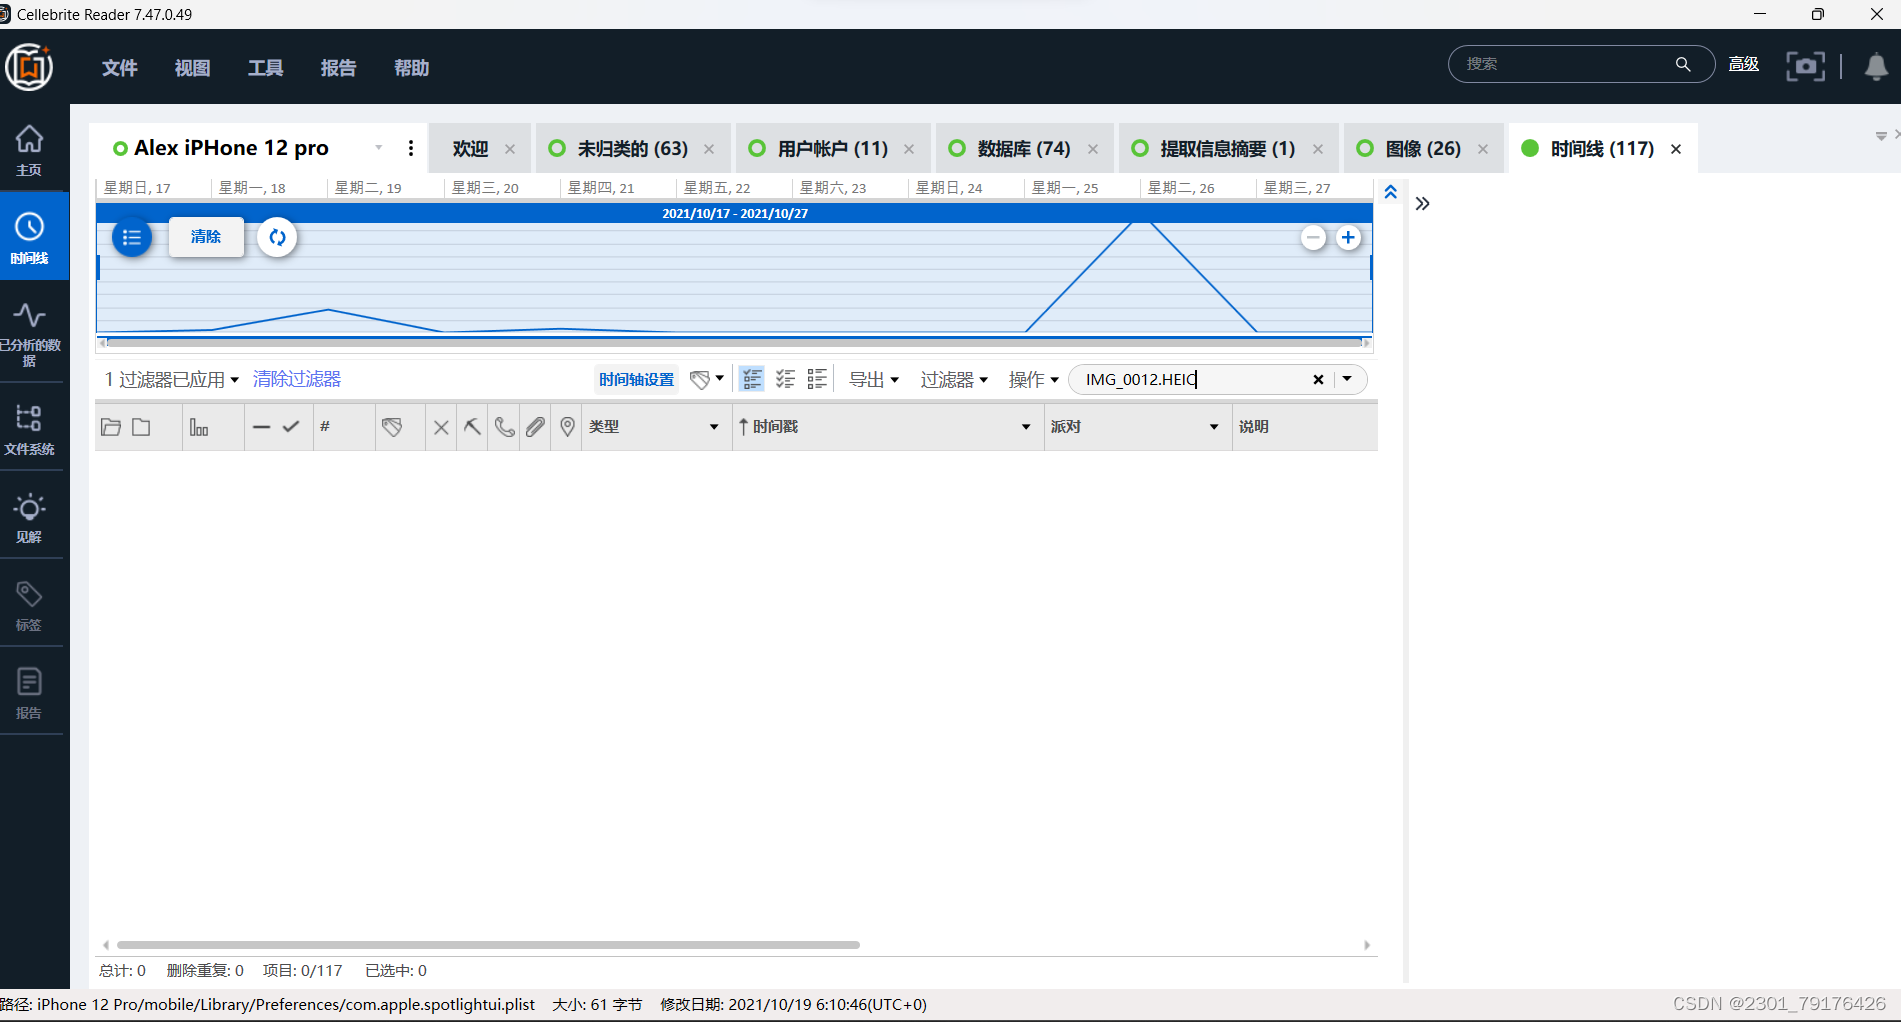This screenshot has width=1901, height=1022.
Task: Switch to the Images (26) tab
Action: pyautogui.click(x=1423, y=149)
